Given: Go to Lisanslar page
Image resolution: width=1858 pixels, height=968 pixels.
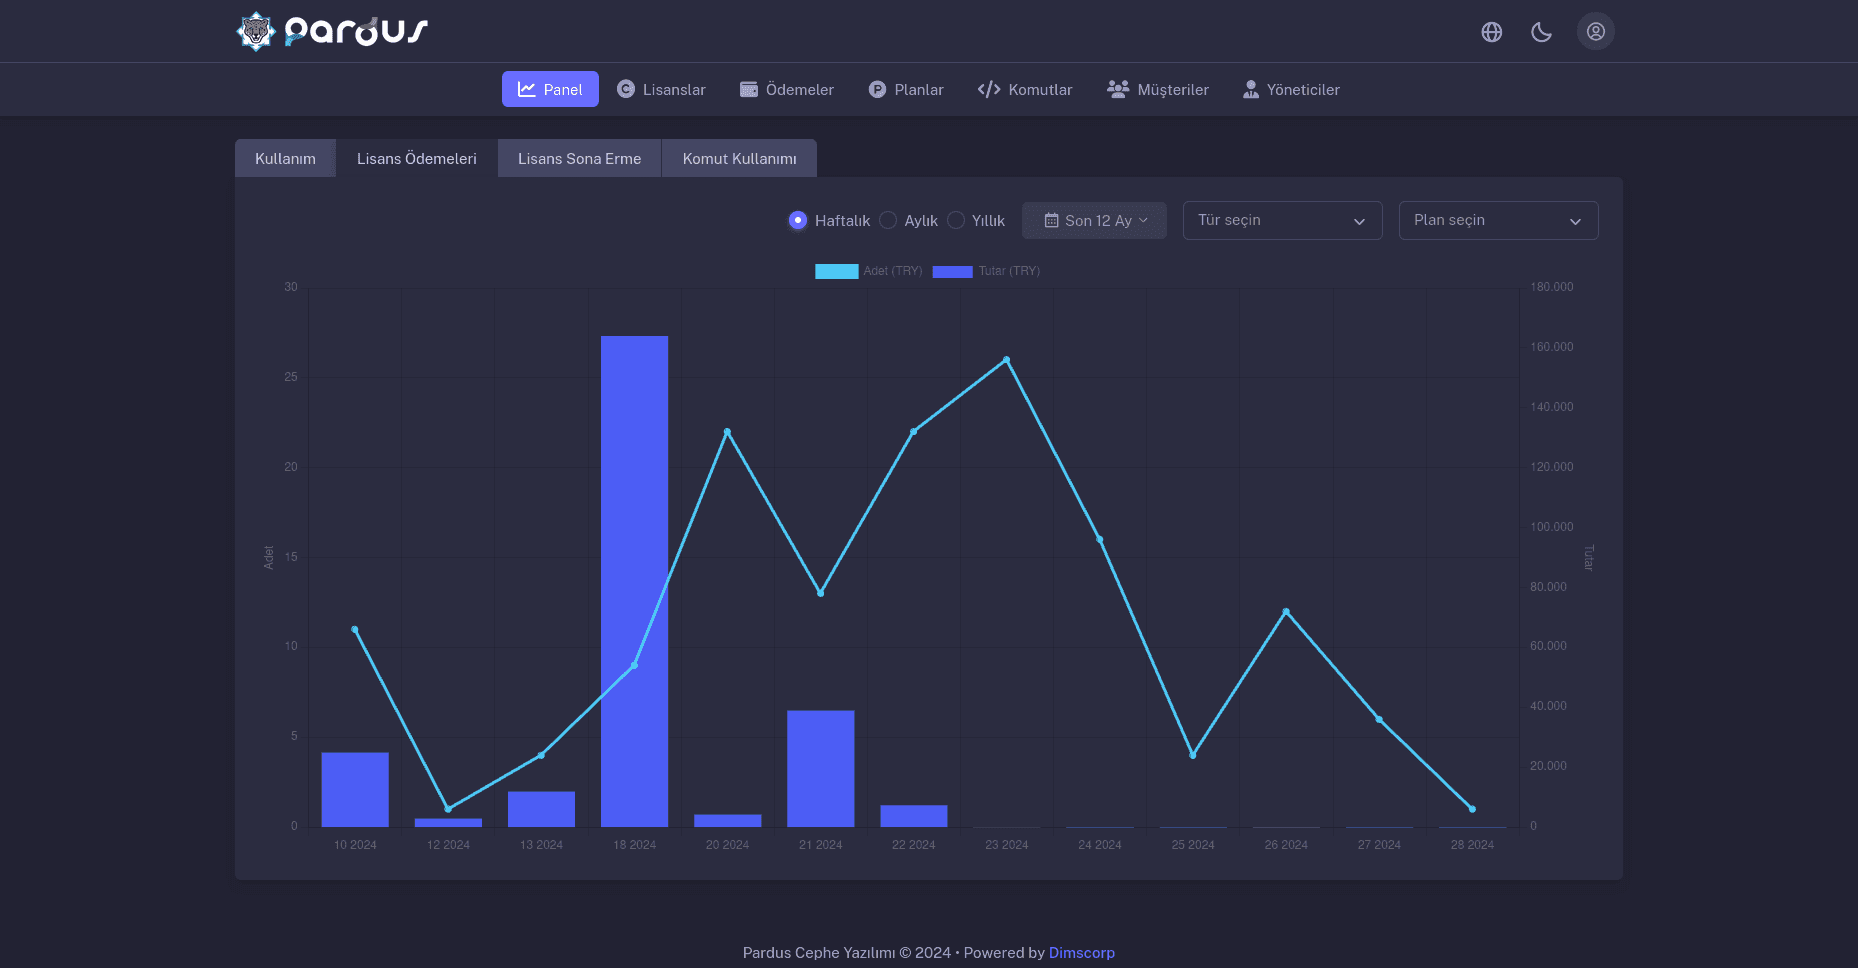Looking at the screenshot, I should coord(661,89).
